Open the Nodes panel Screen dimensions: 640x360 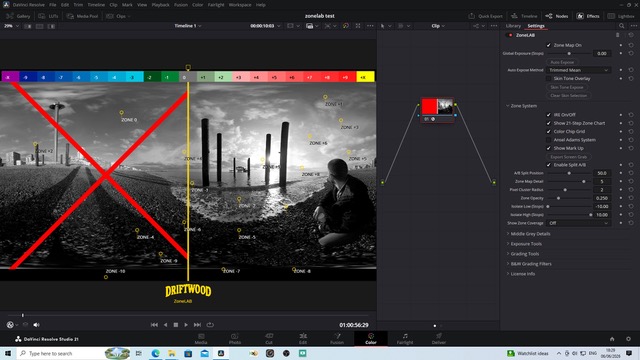point(557,16)
